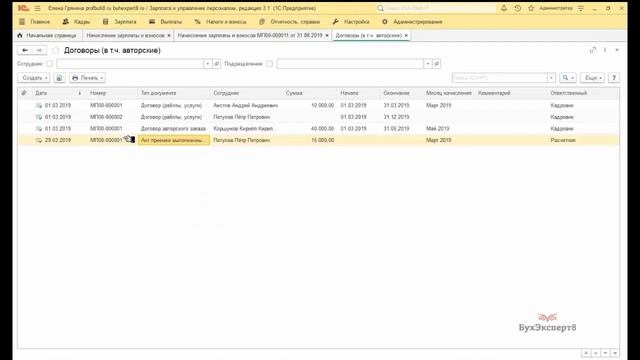Close the Договоры form with X
Viewport: 640px width, 360px height.
coord(617,50)
